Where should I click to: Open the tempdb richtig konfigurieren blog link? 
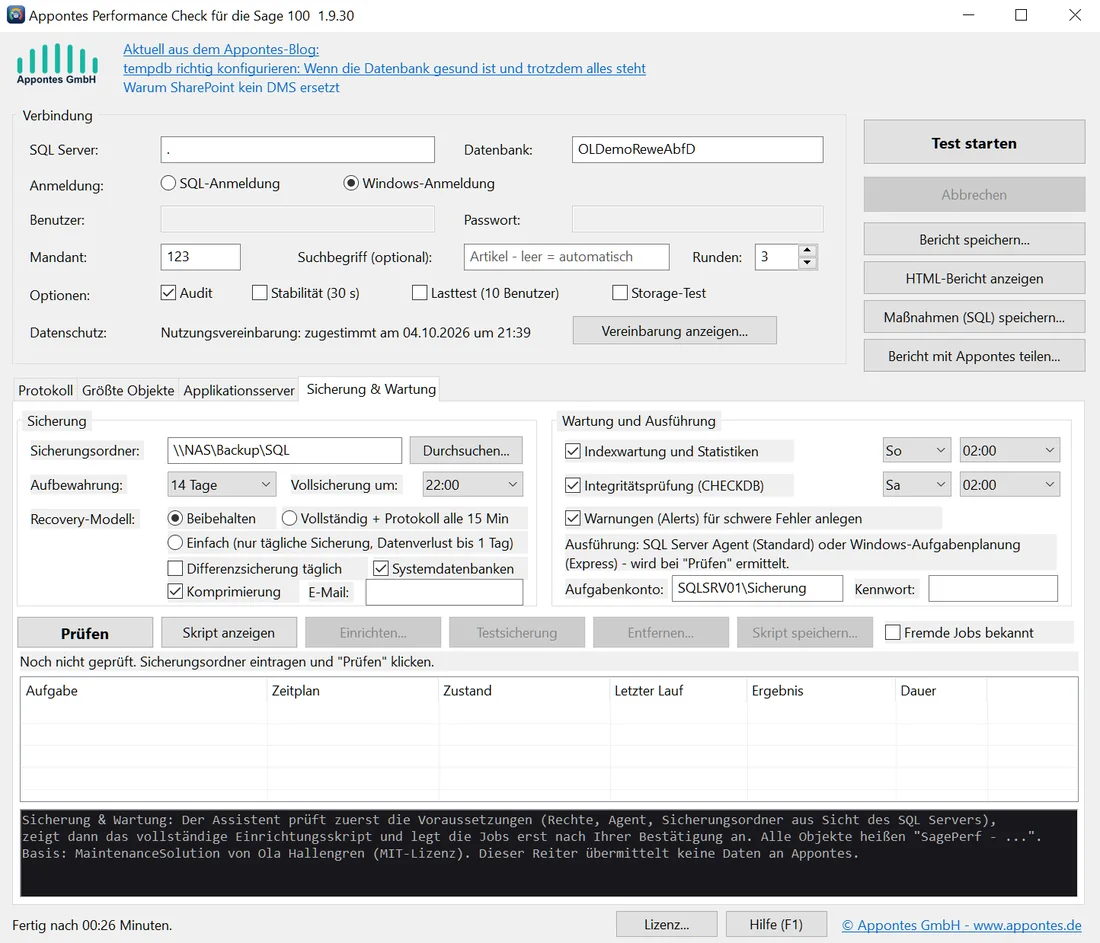point(384,68)
